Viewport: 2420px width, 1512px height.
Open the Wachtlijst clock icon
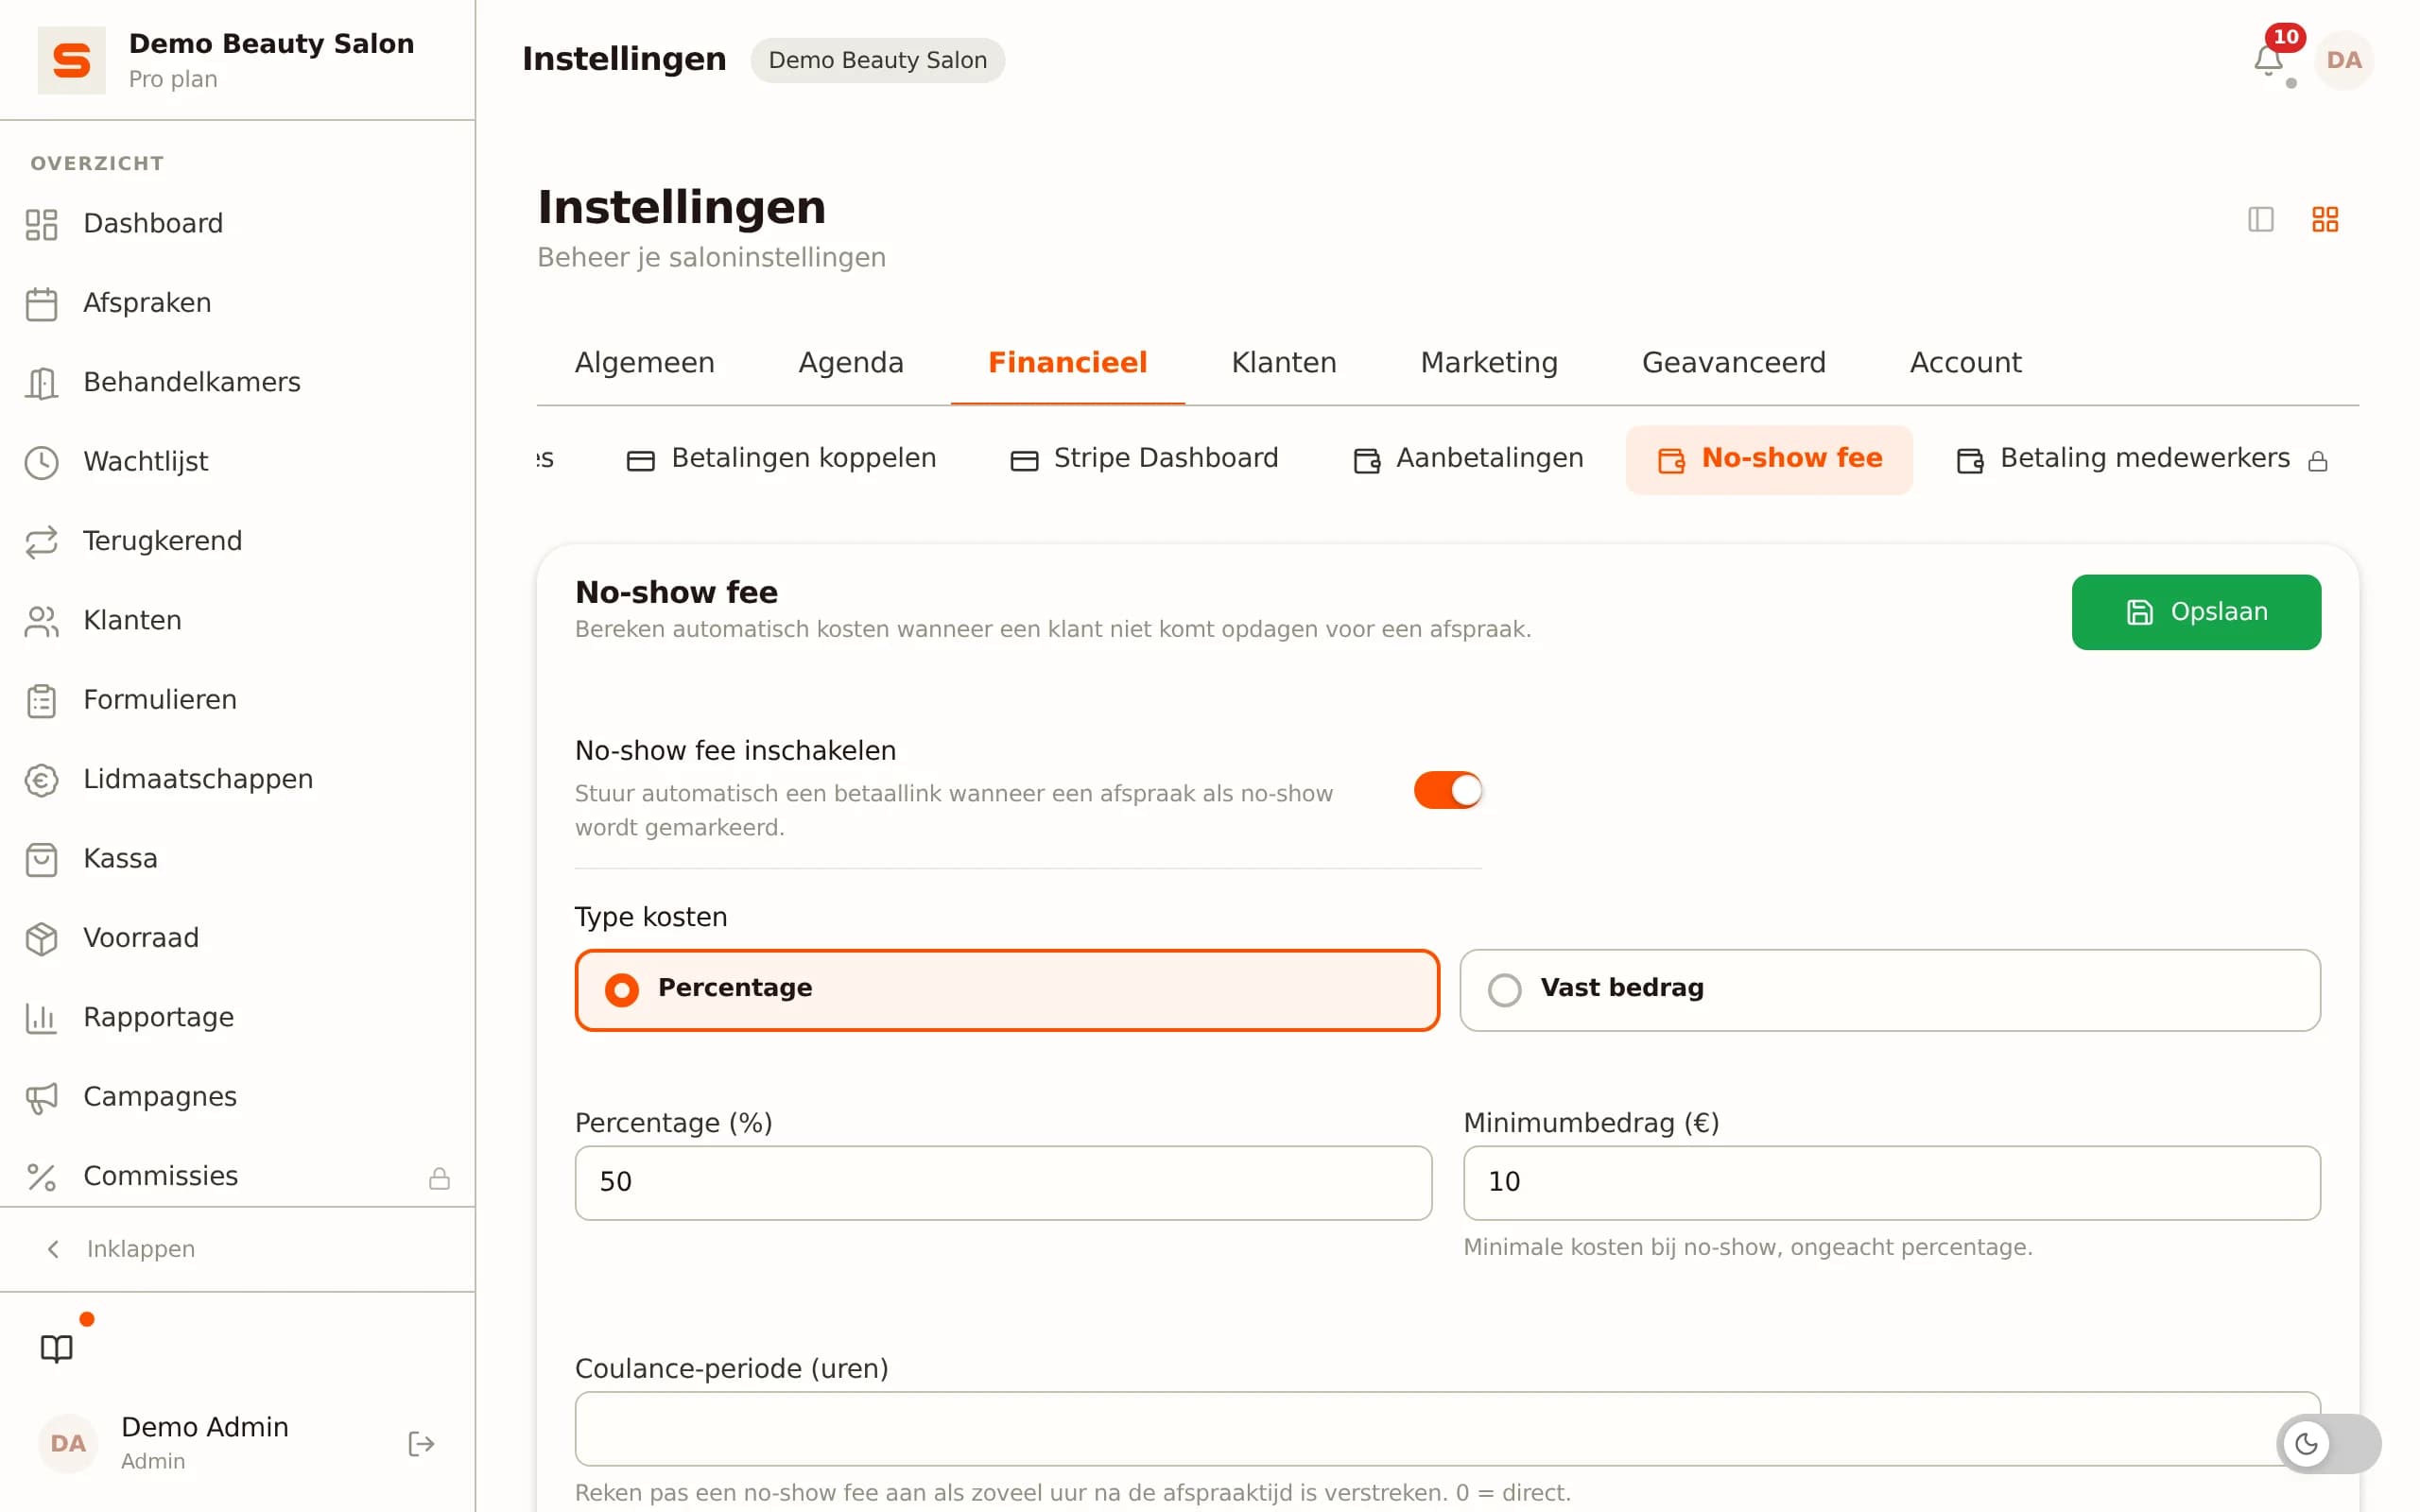pyautogui.click(x=41, y=462)
